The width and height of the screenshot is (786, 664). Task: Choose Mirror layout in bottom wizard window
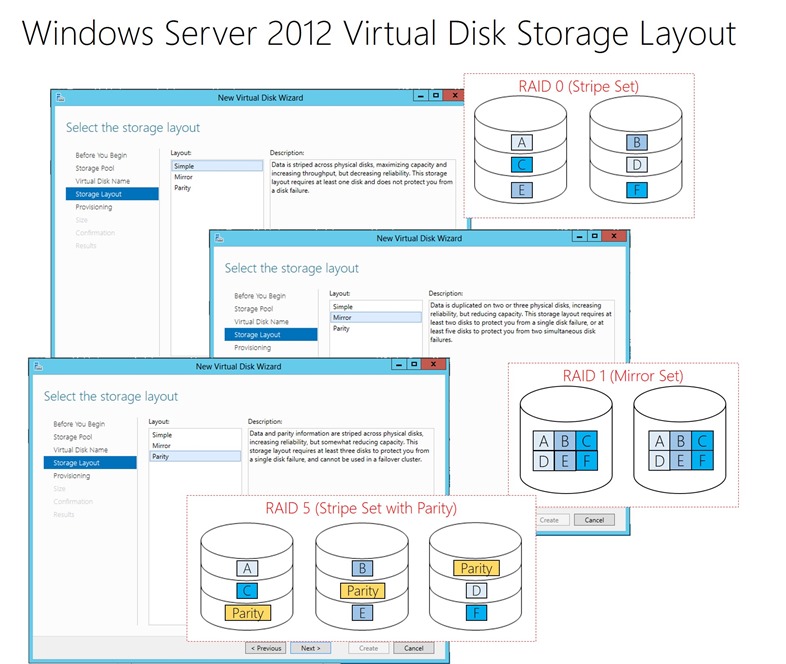pos(161,446)
